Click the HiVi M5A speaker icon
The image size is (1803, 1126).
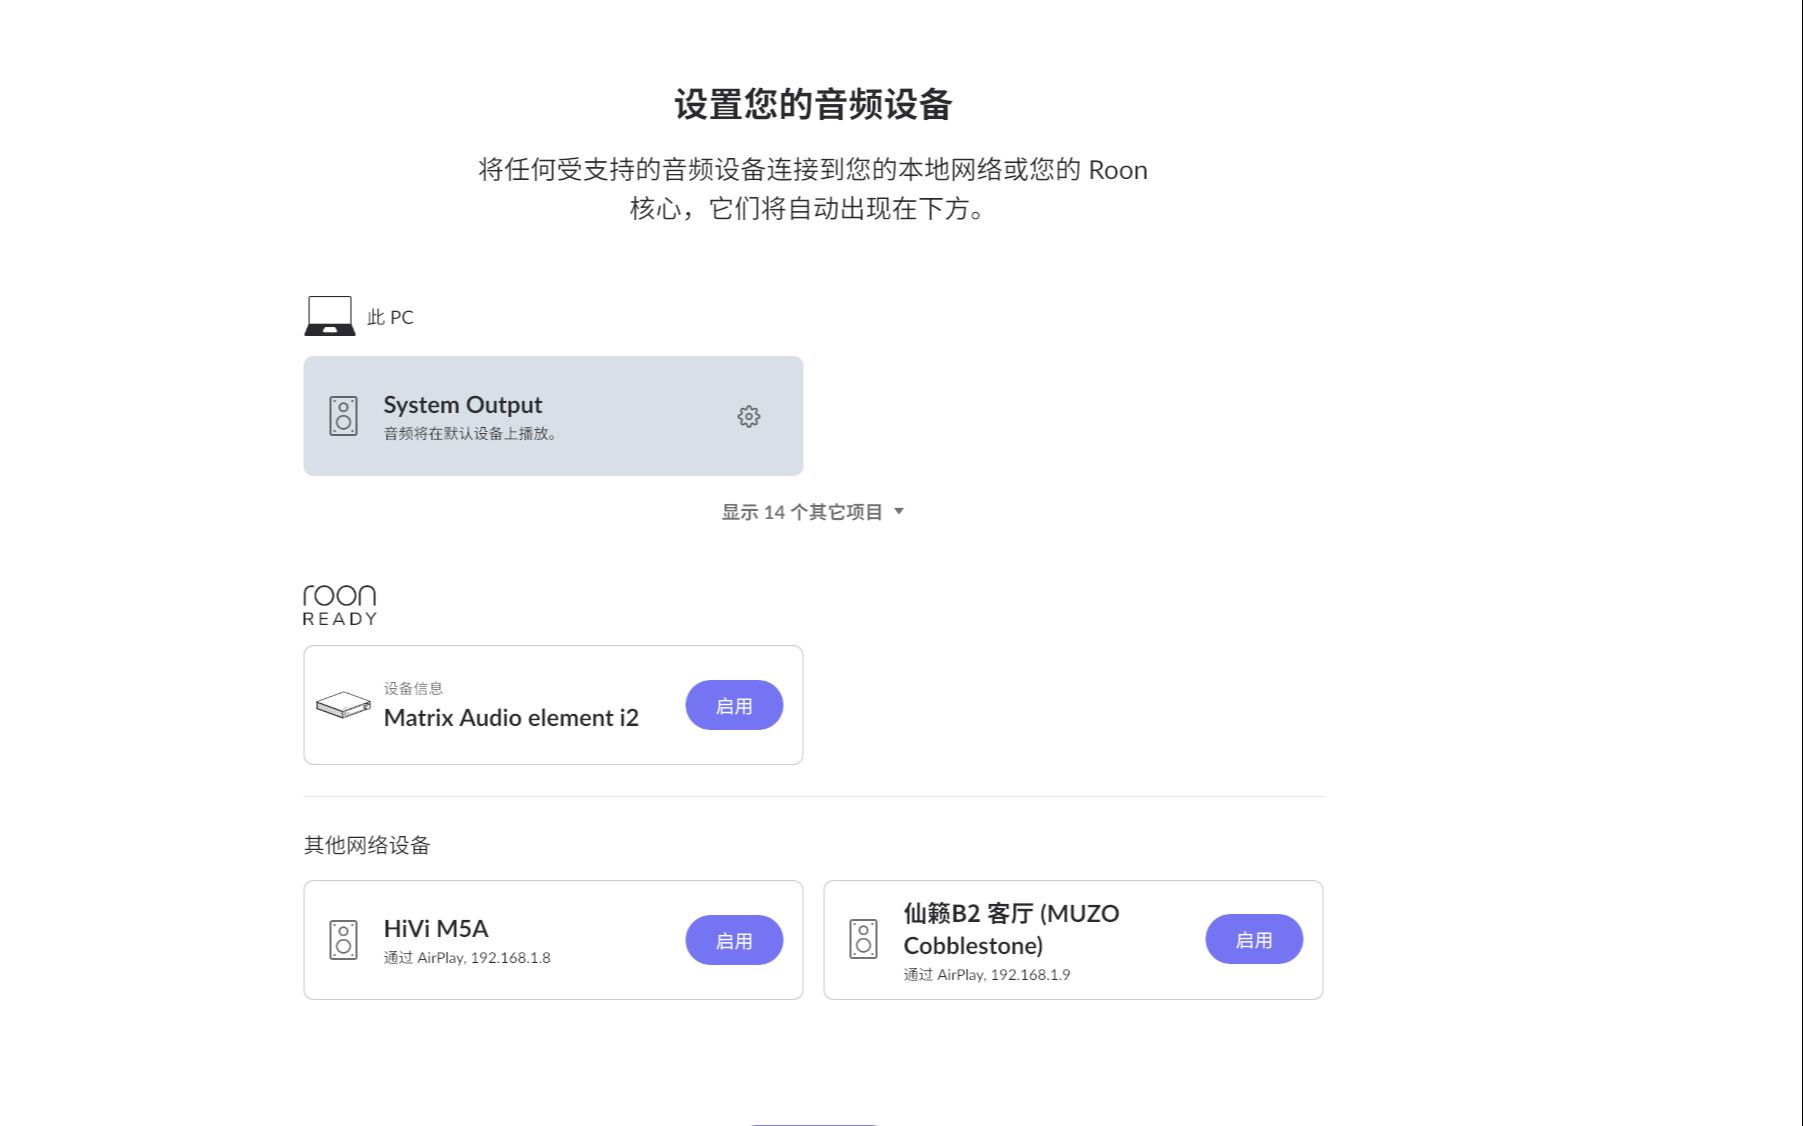coord(343,940)
